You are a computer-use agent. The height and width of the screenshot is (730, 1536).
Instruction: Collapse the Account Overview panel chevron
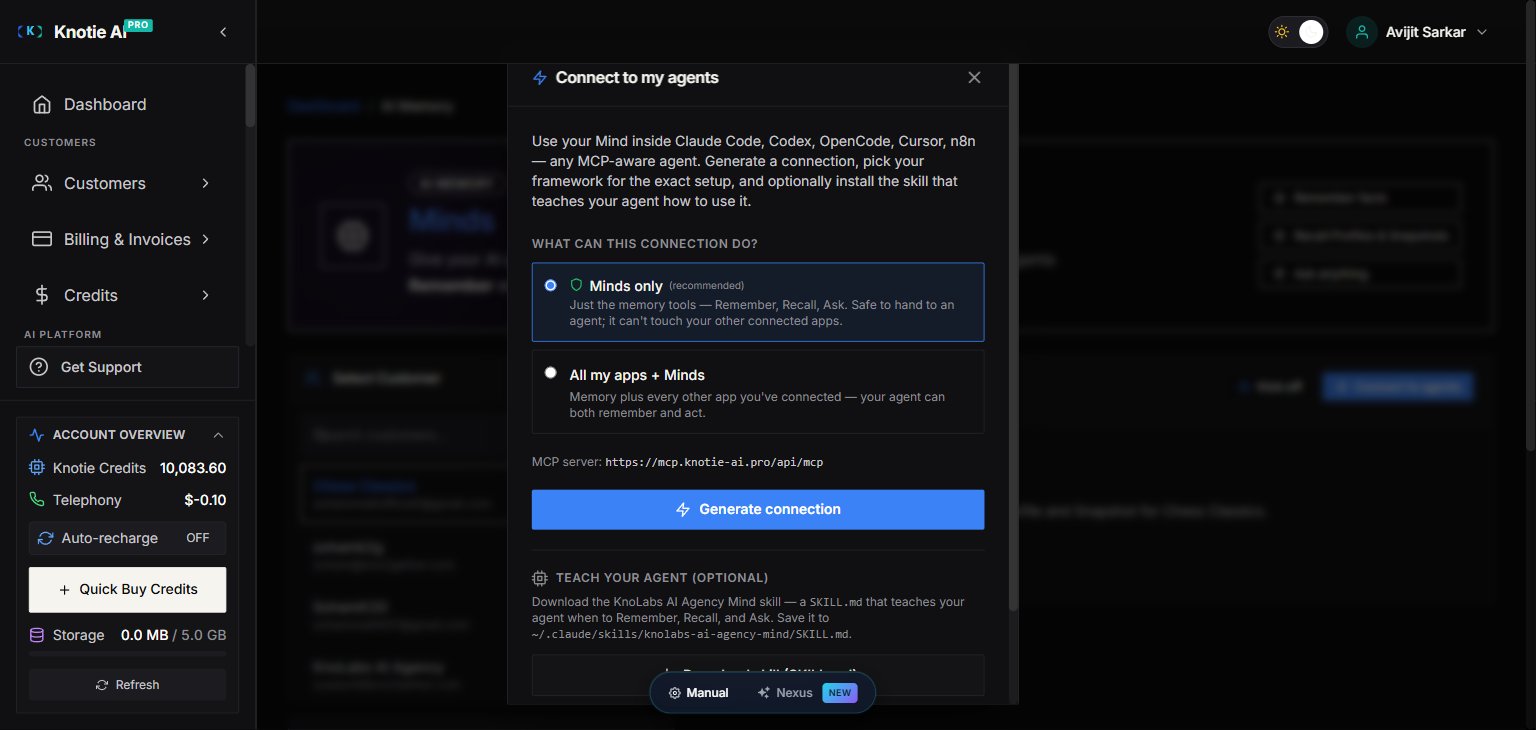pos(218,435)
